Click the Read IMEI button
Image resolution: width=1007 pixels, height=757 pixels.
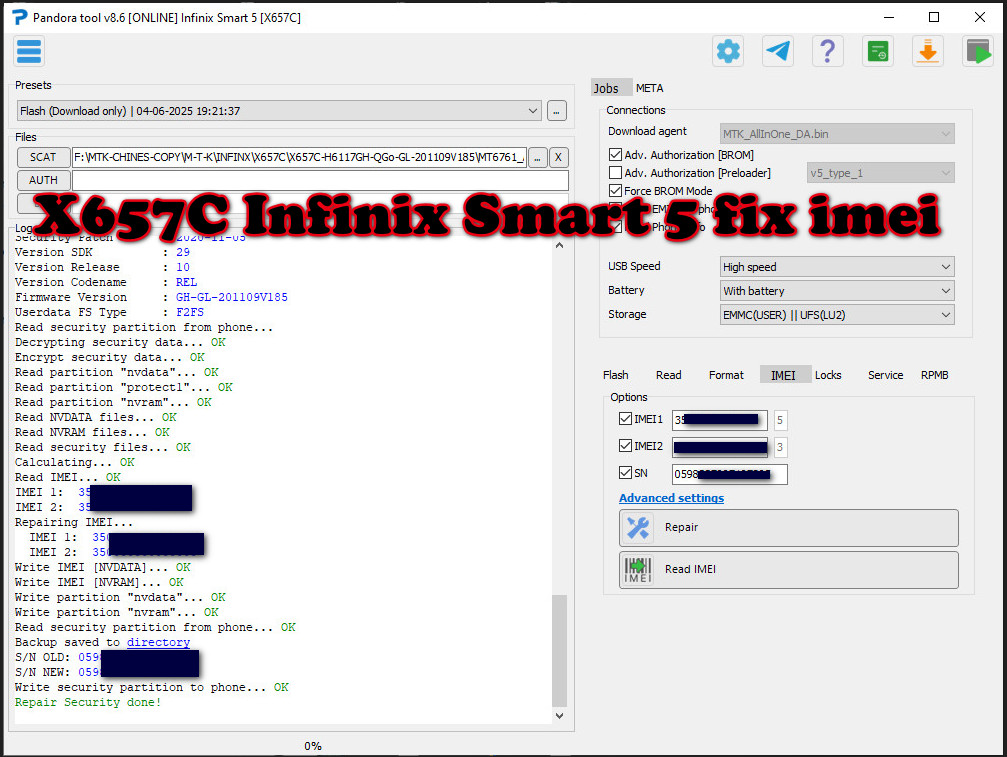pos(789,570)
